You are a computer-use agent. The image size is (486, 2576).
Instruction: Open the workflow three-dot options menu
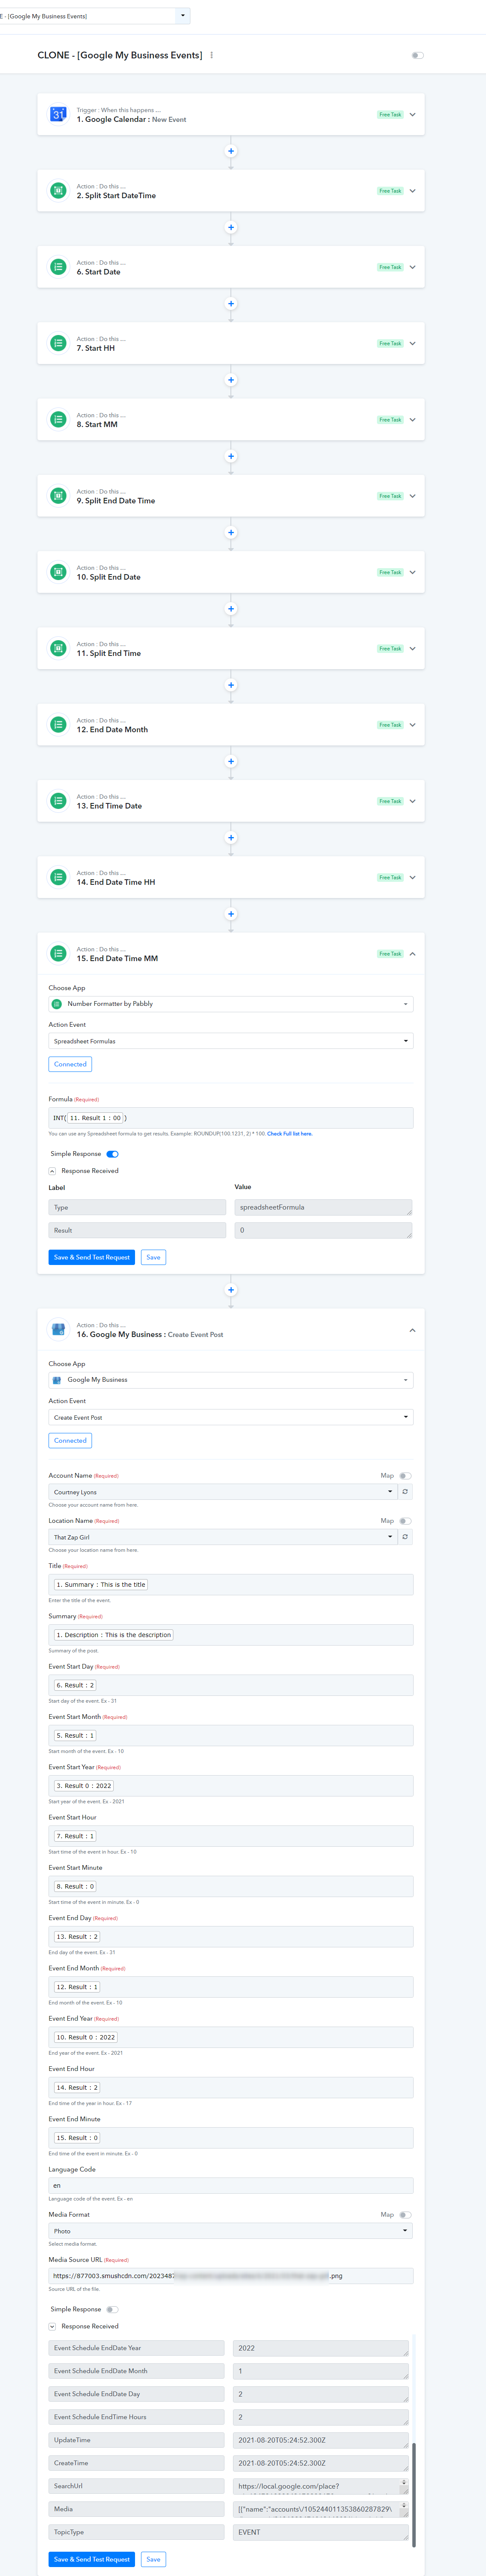coord(212,55)
